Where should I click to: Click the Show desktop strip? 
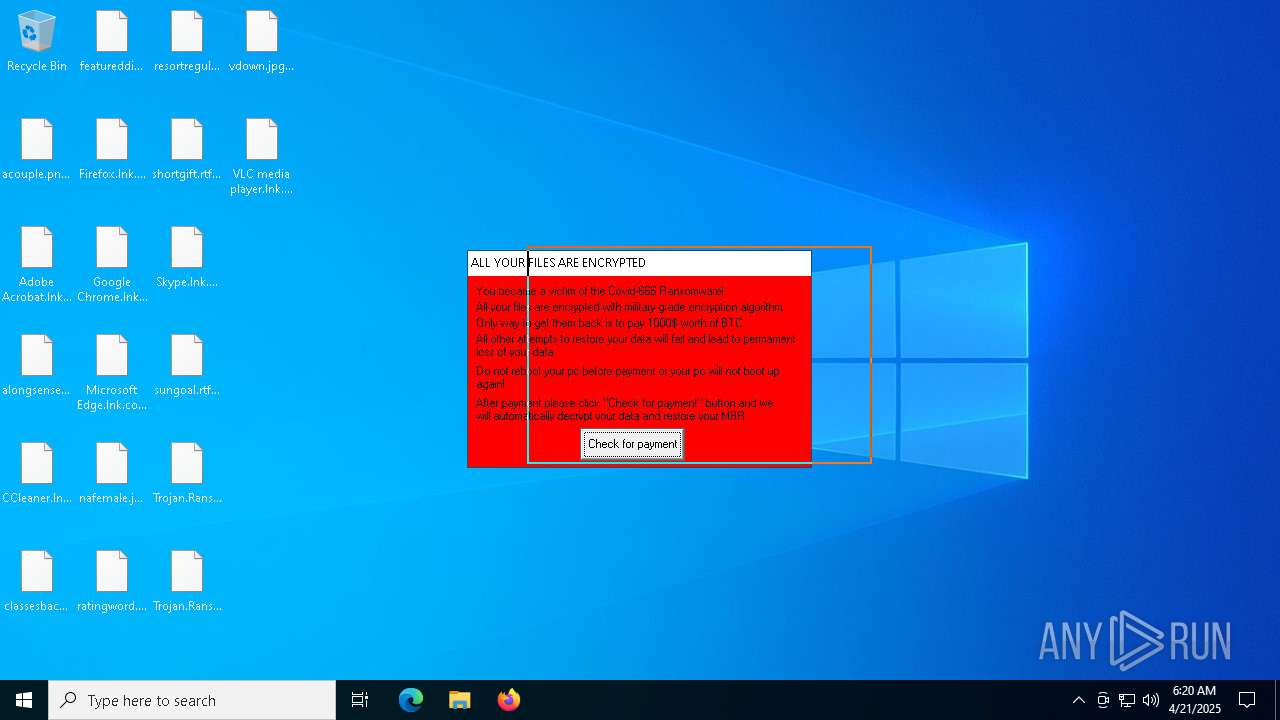click(x=1277, y=700)
